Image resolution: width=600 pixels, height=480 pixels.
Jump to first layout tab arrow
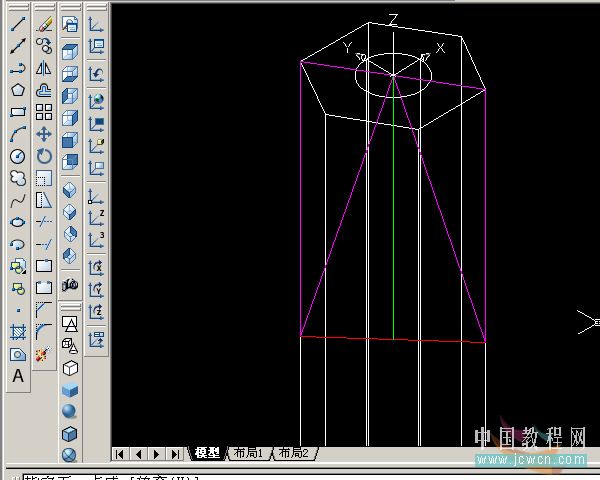click(120, 454)
